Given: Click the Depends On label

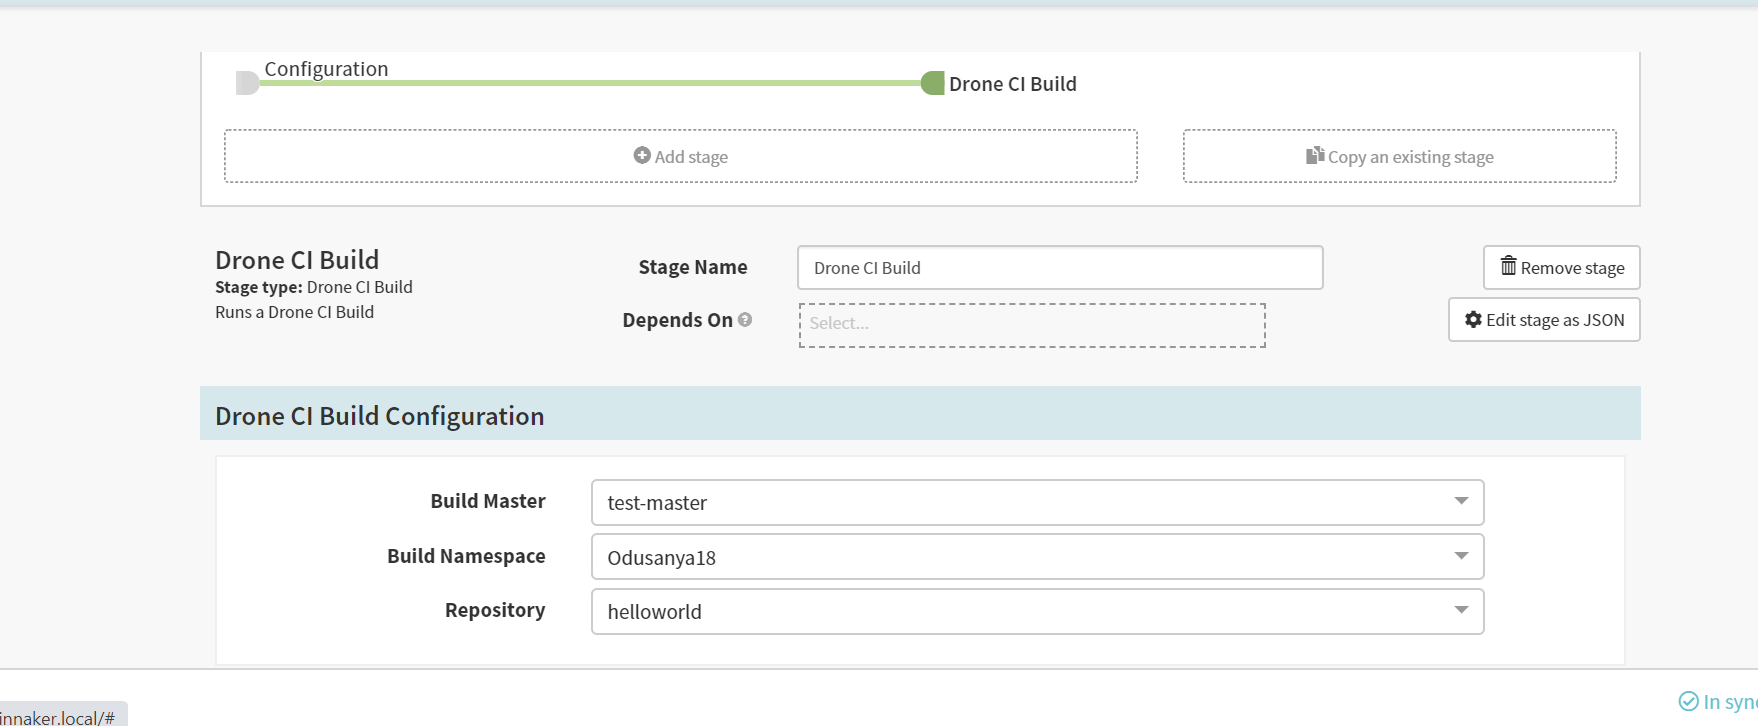Looking at the screenshot, I should pyautogui.click(x=678, y=320).
